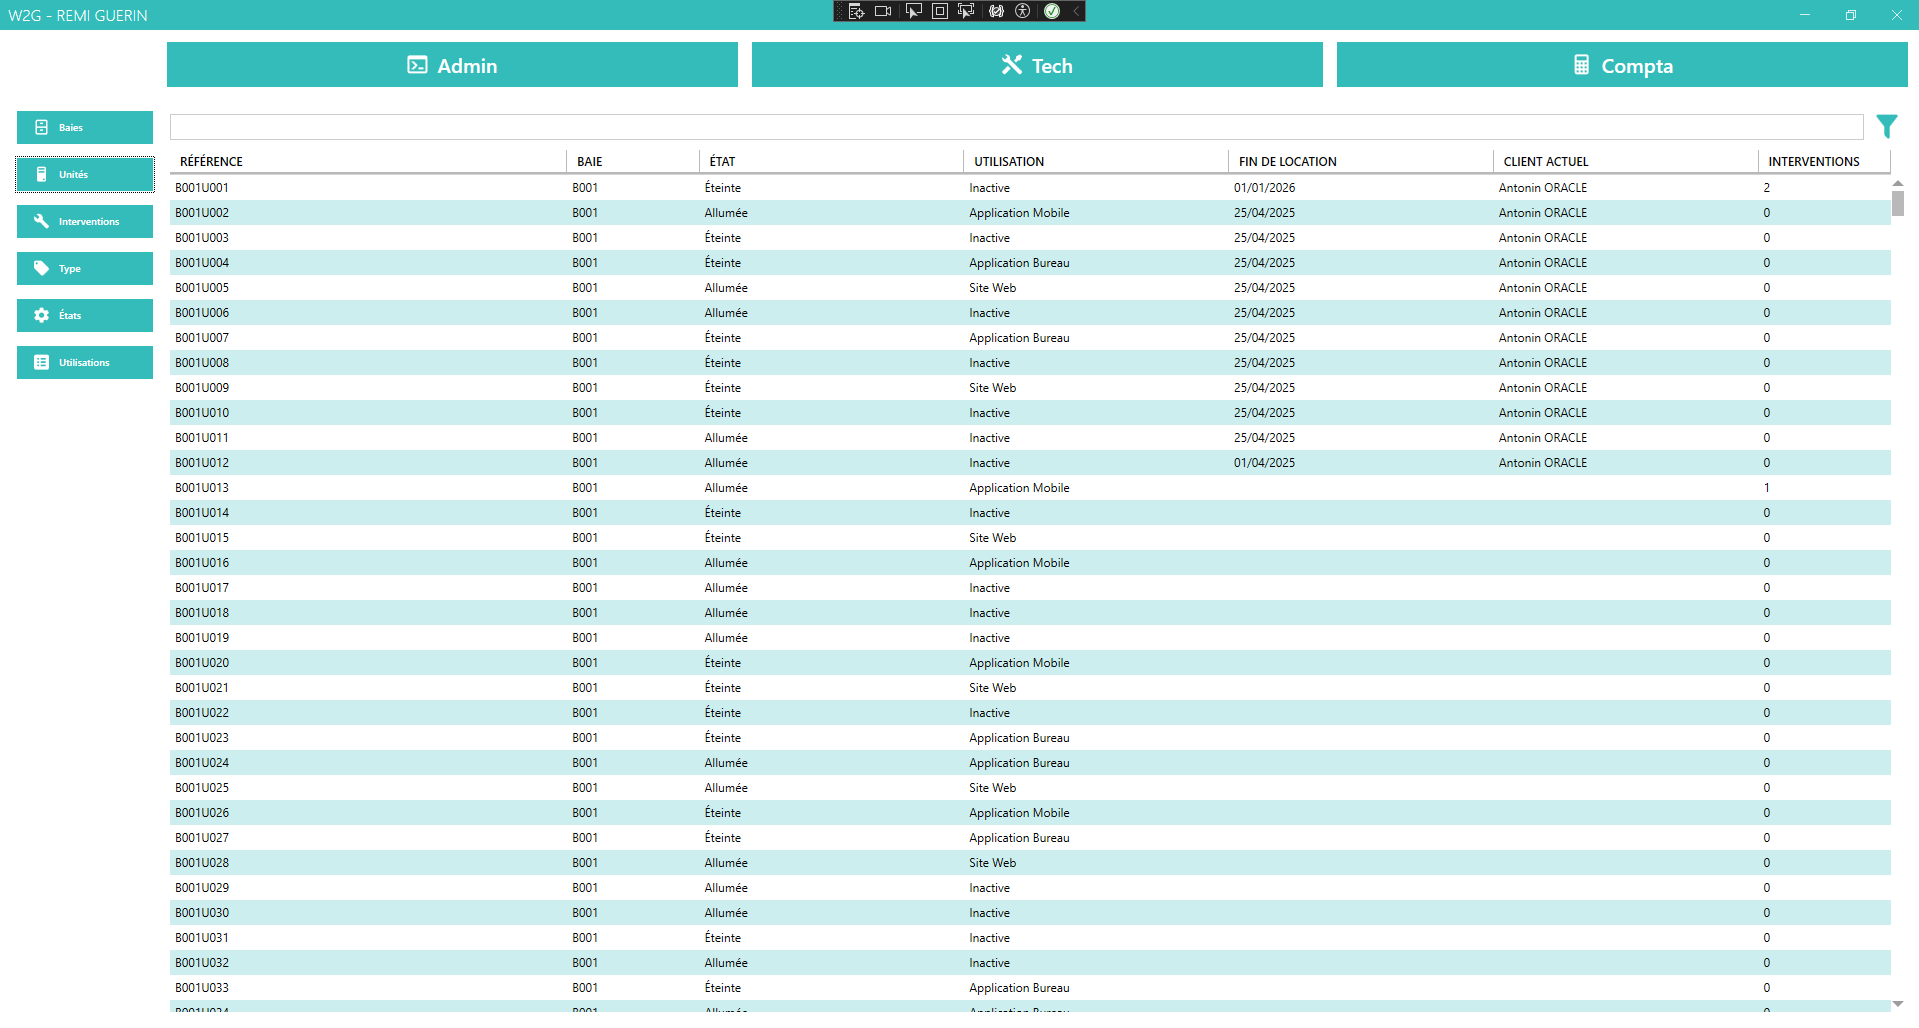1919x1028 pixels.
Task: Click Site Web in row B001U005
Action: (x=992, y=288)
